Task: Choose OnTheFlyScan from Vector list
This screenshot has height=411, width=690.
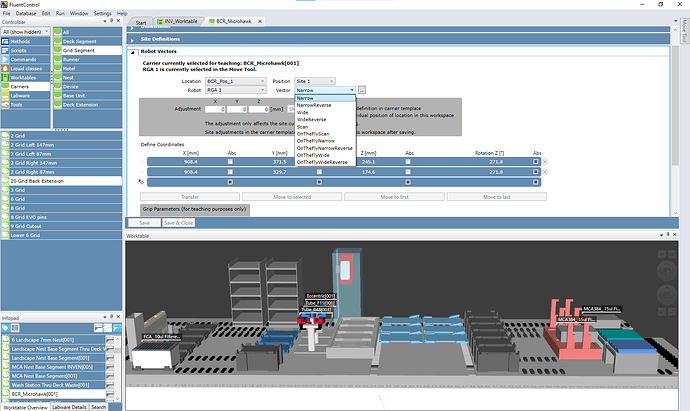Action: 325,134
